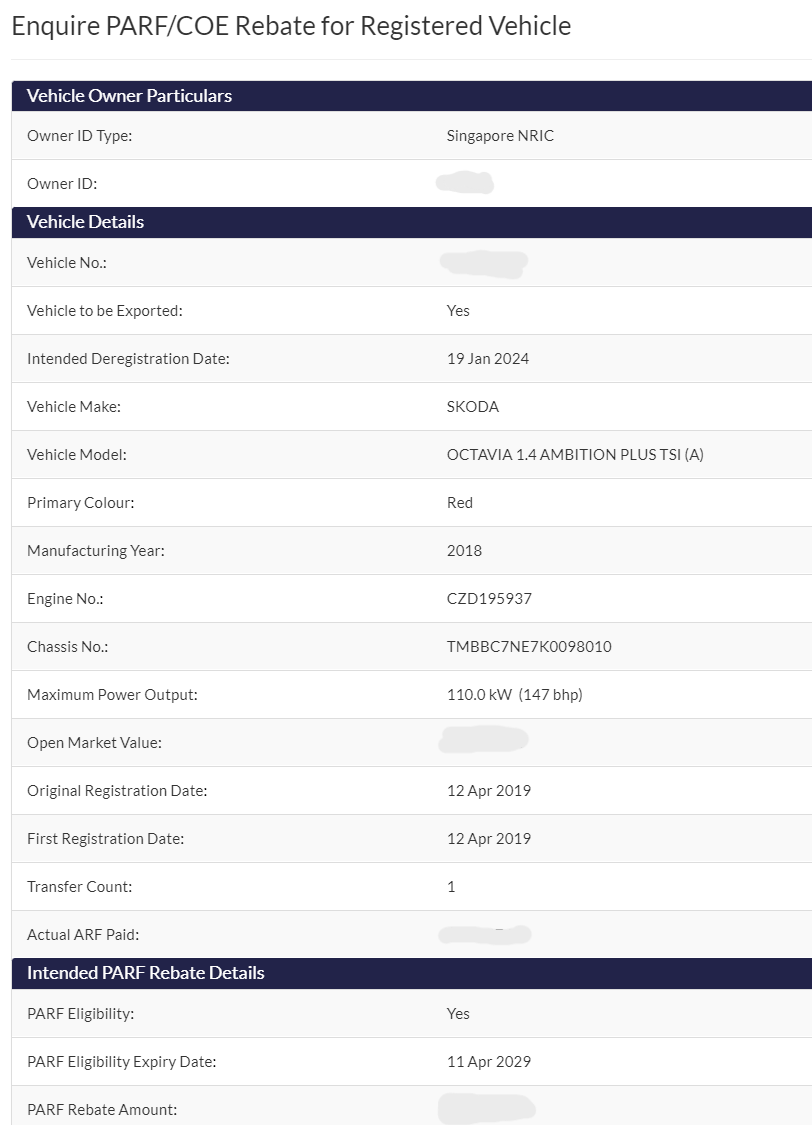Select the Red primary colour value
The image size is (812, 1125).
(460, 503)
